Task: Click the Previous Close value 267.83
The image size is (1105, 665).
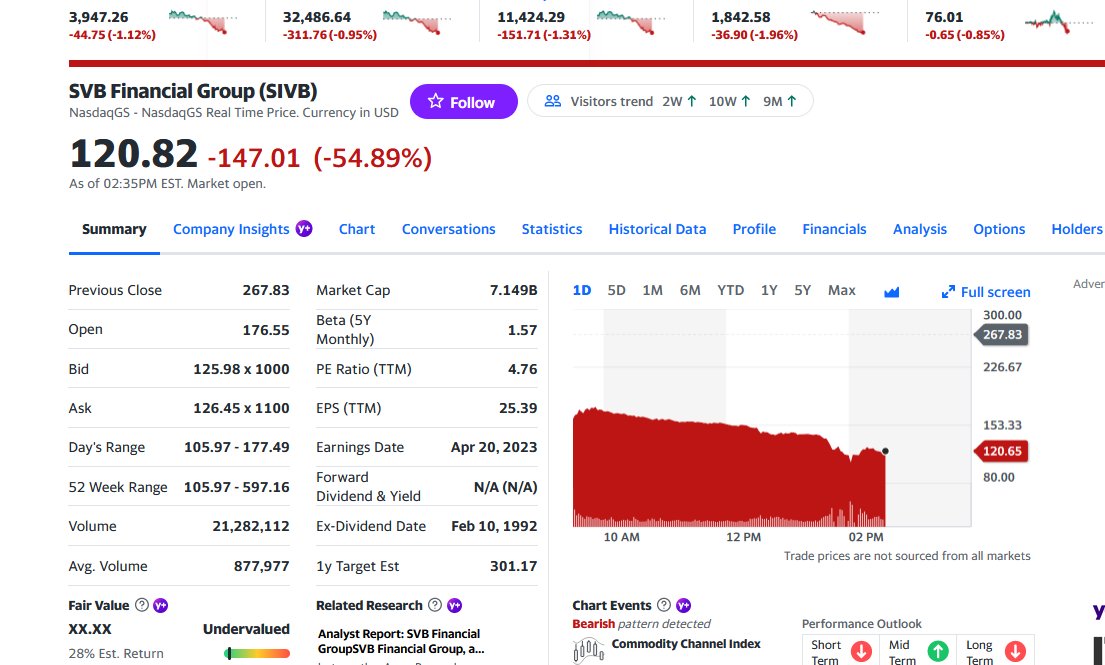Action: pyautogui.click(x=266, y=290)
